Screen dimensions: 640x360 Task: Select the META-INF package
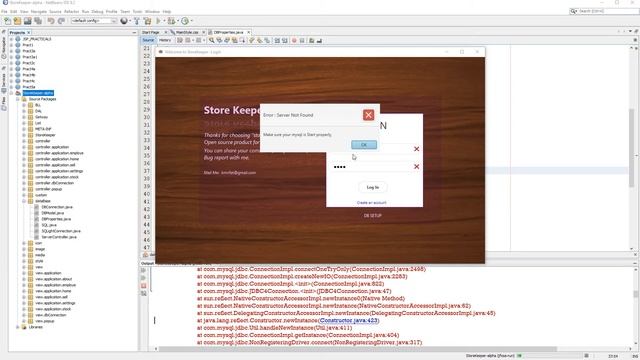click(x=43, y=129)
